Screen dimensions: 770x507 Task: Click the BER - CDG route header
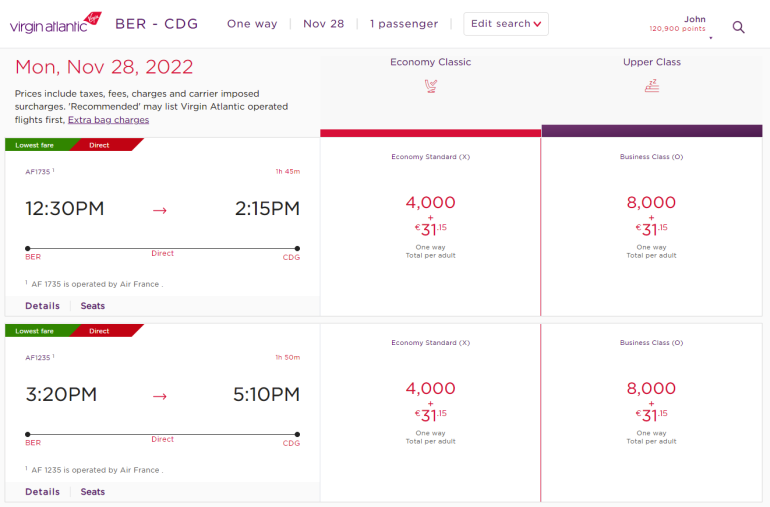155,24
